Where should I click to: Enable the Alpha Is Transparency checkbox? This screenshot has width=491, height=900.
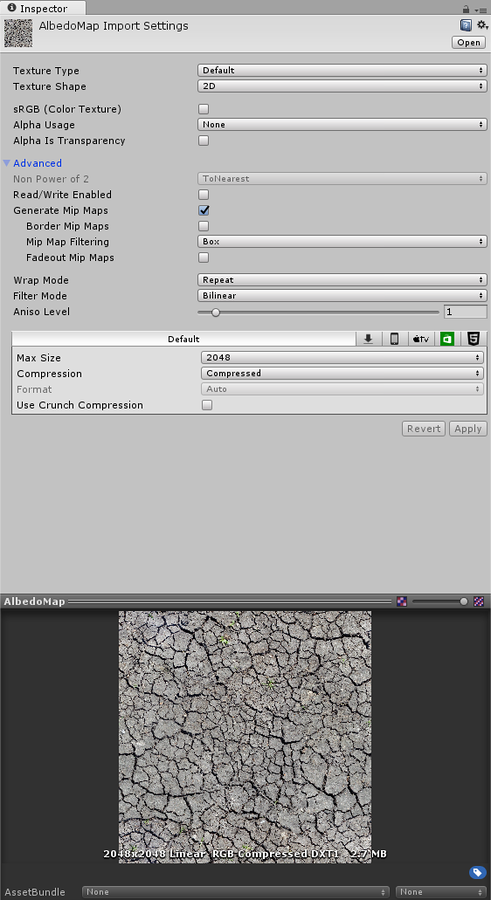[x=203, y=141]
